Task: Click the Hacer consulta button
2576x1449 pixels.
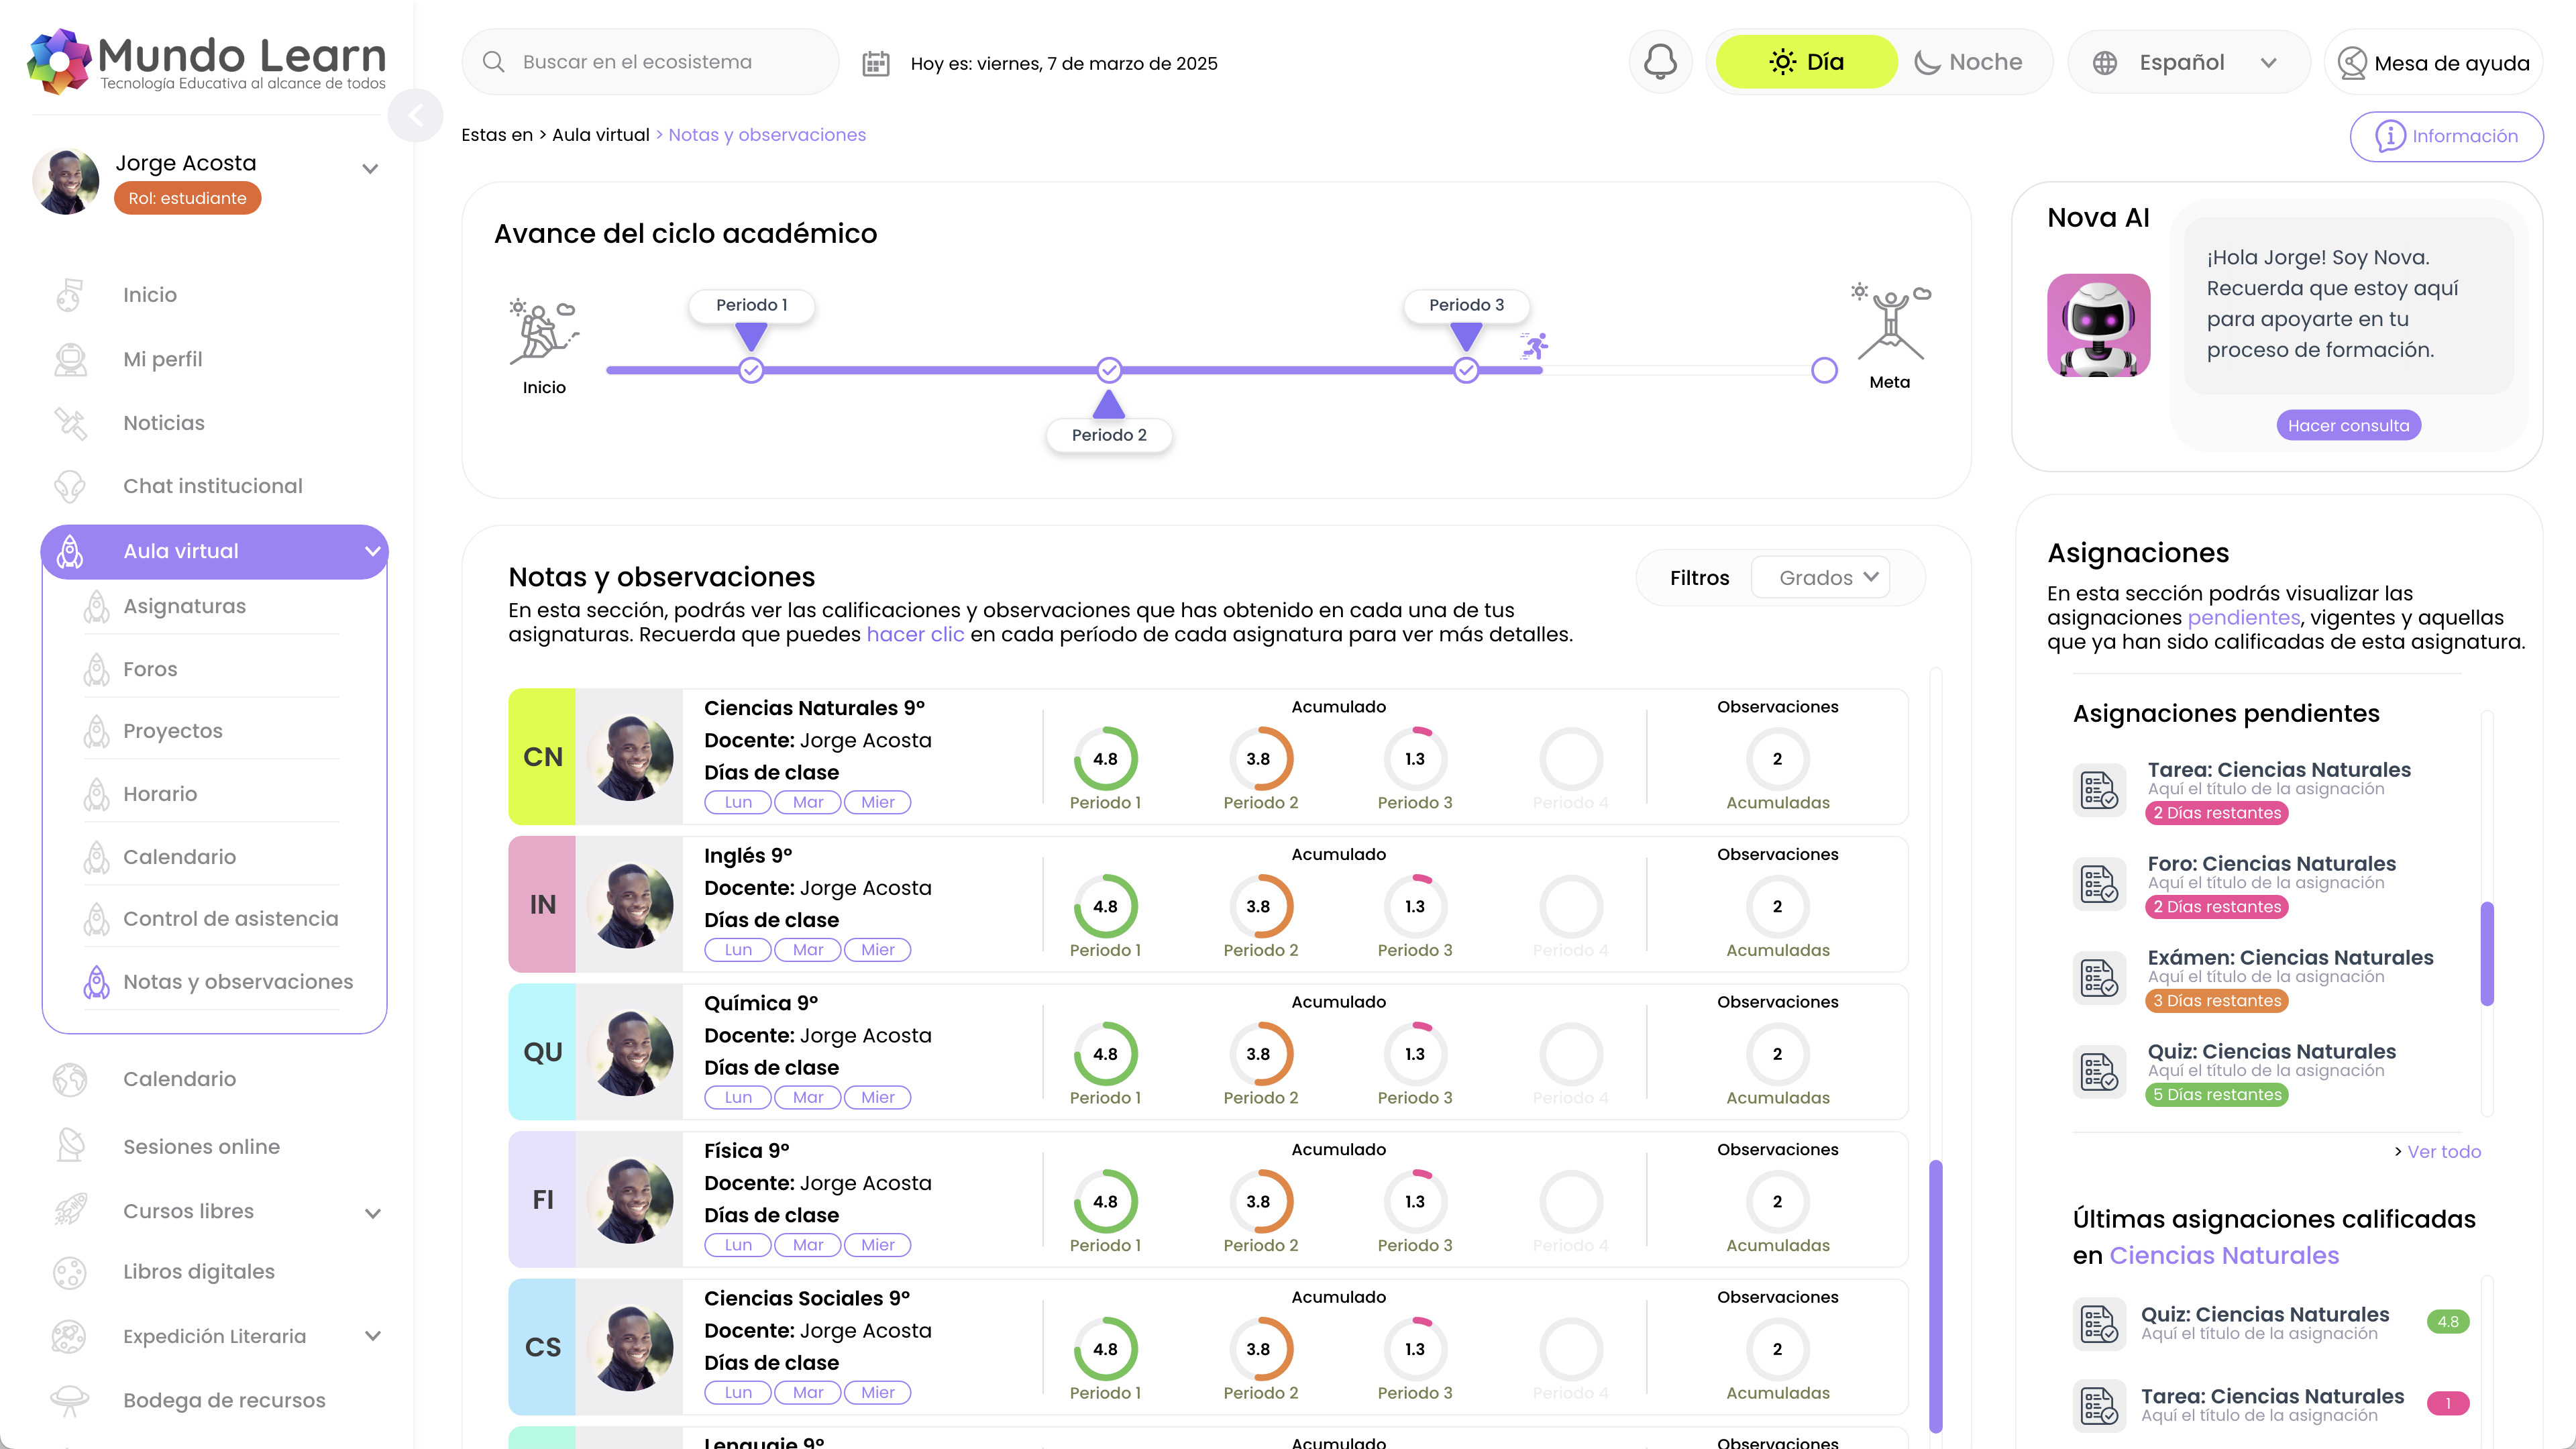Action: (x=2348, y=425)
